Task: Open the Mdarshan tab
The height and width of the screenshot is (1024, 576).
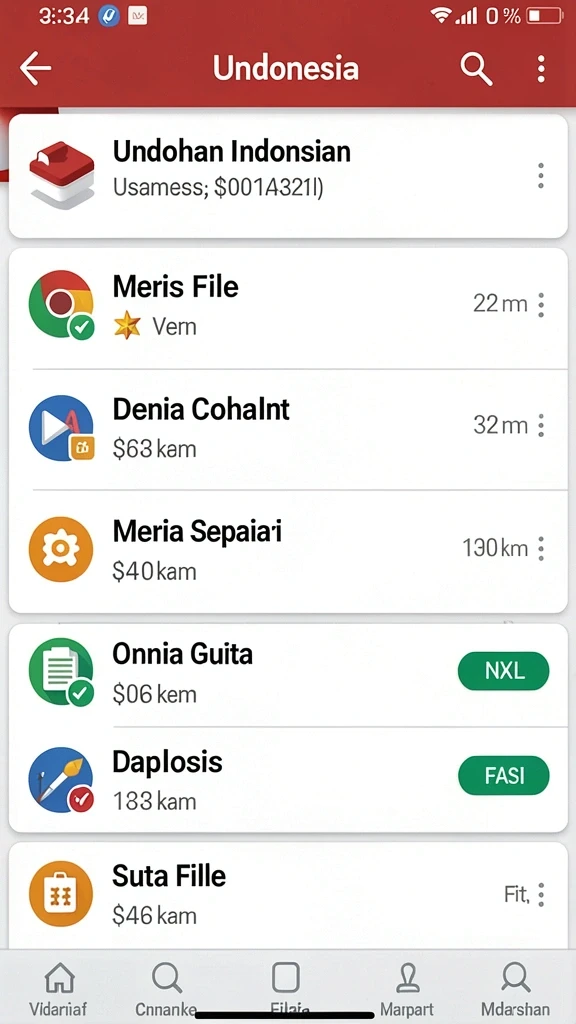Action: pyautogui.click(x=515, y=989)
